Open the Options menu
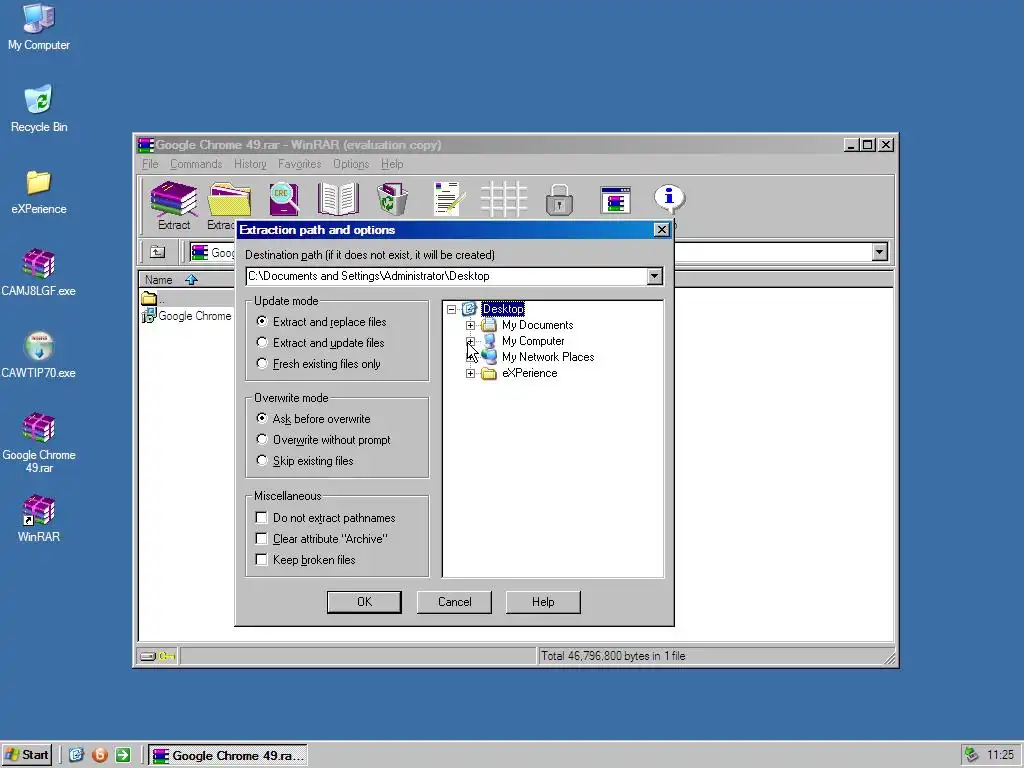The width and height of the screenshot is (1024, 768). coord(351,164)
